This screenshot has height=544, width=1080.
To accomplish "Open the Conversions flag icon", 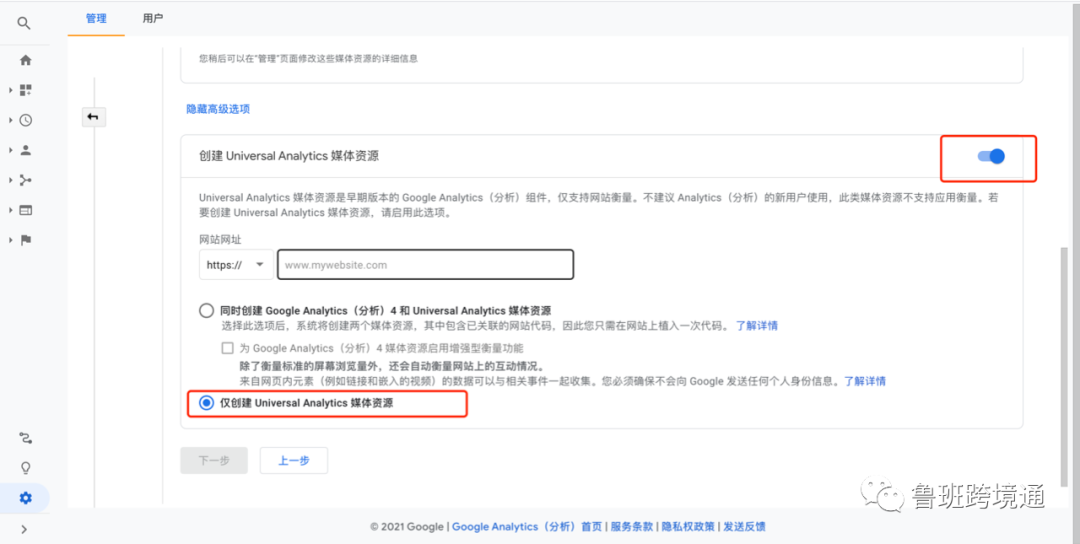I will 25,240.
